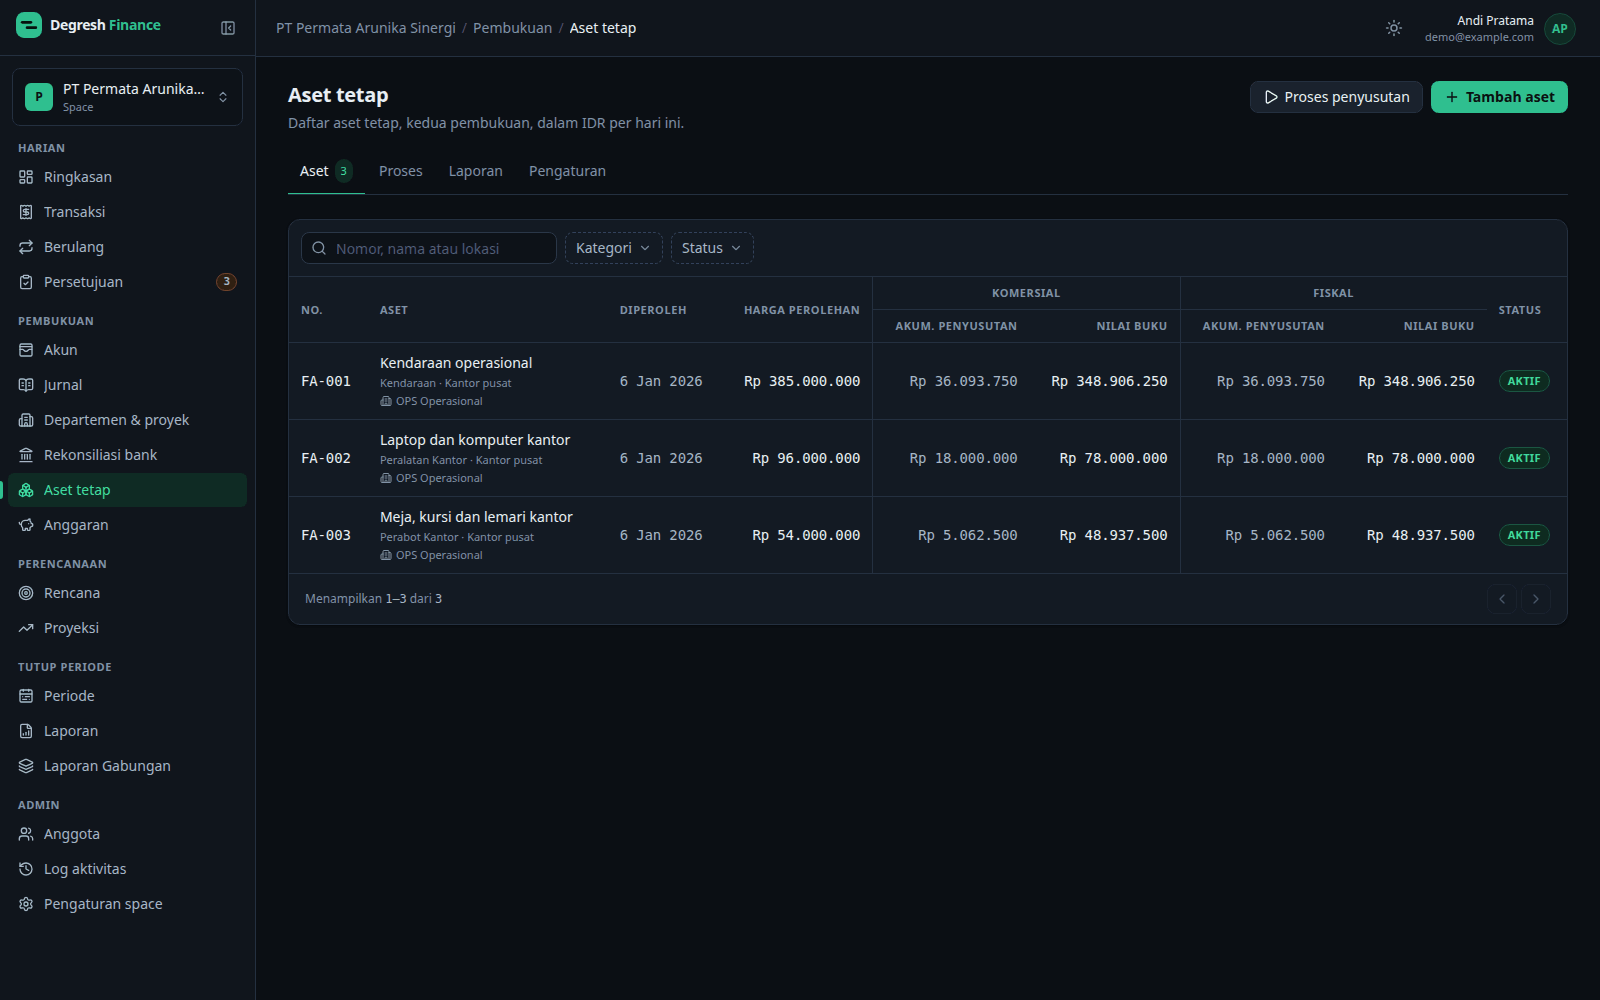
Task: Switch to the Proses tab
Action: (401, 171)
